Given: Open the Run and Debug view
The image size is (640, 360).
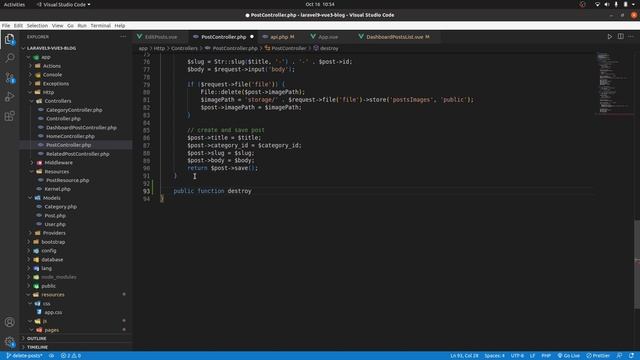Looking at the screenshot, I should (x=9, y=97).
